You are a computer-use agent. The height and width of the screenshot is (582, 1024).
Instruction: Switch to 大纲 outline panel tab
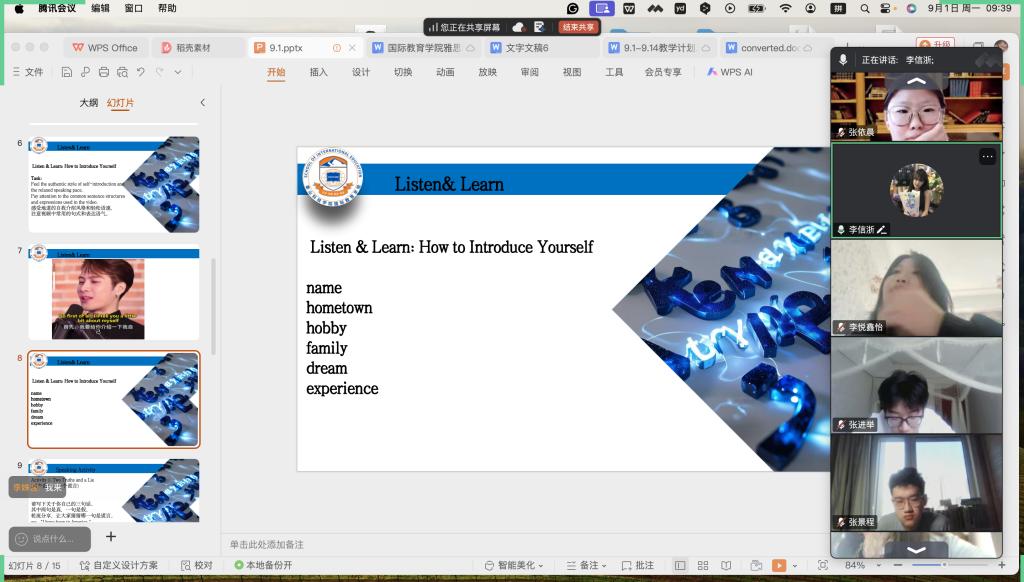(88, 103)
